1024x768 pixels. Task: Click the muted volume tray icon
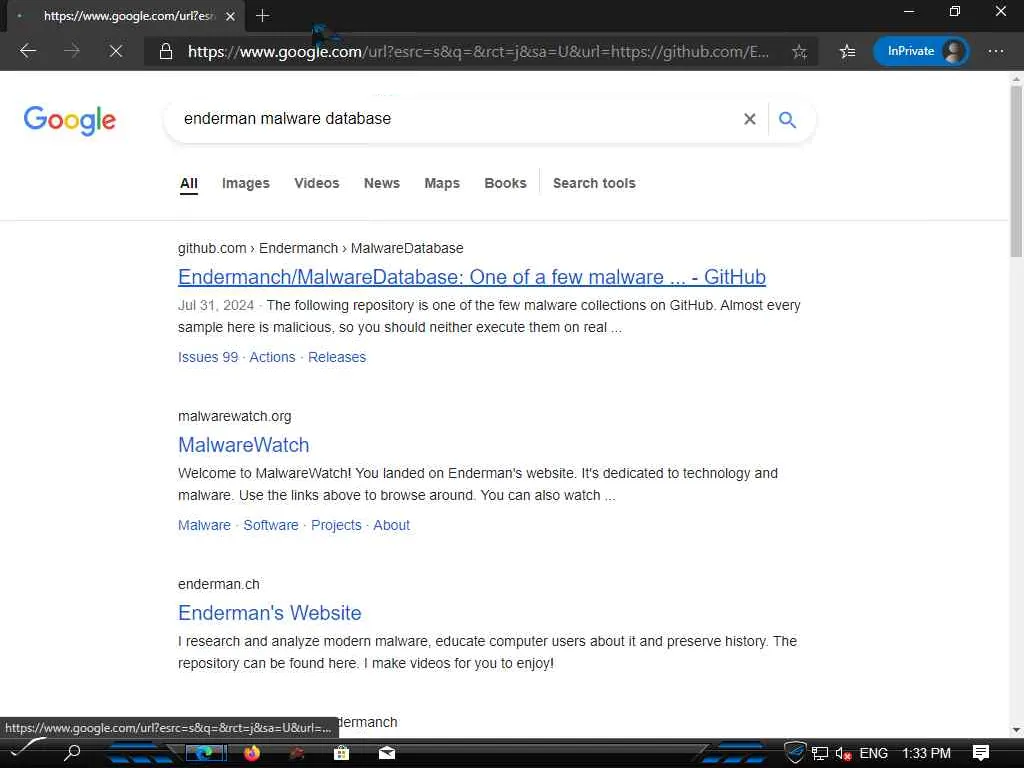coord(843,753)
